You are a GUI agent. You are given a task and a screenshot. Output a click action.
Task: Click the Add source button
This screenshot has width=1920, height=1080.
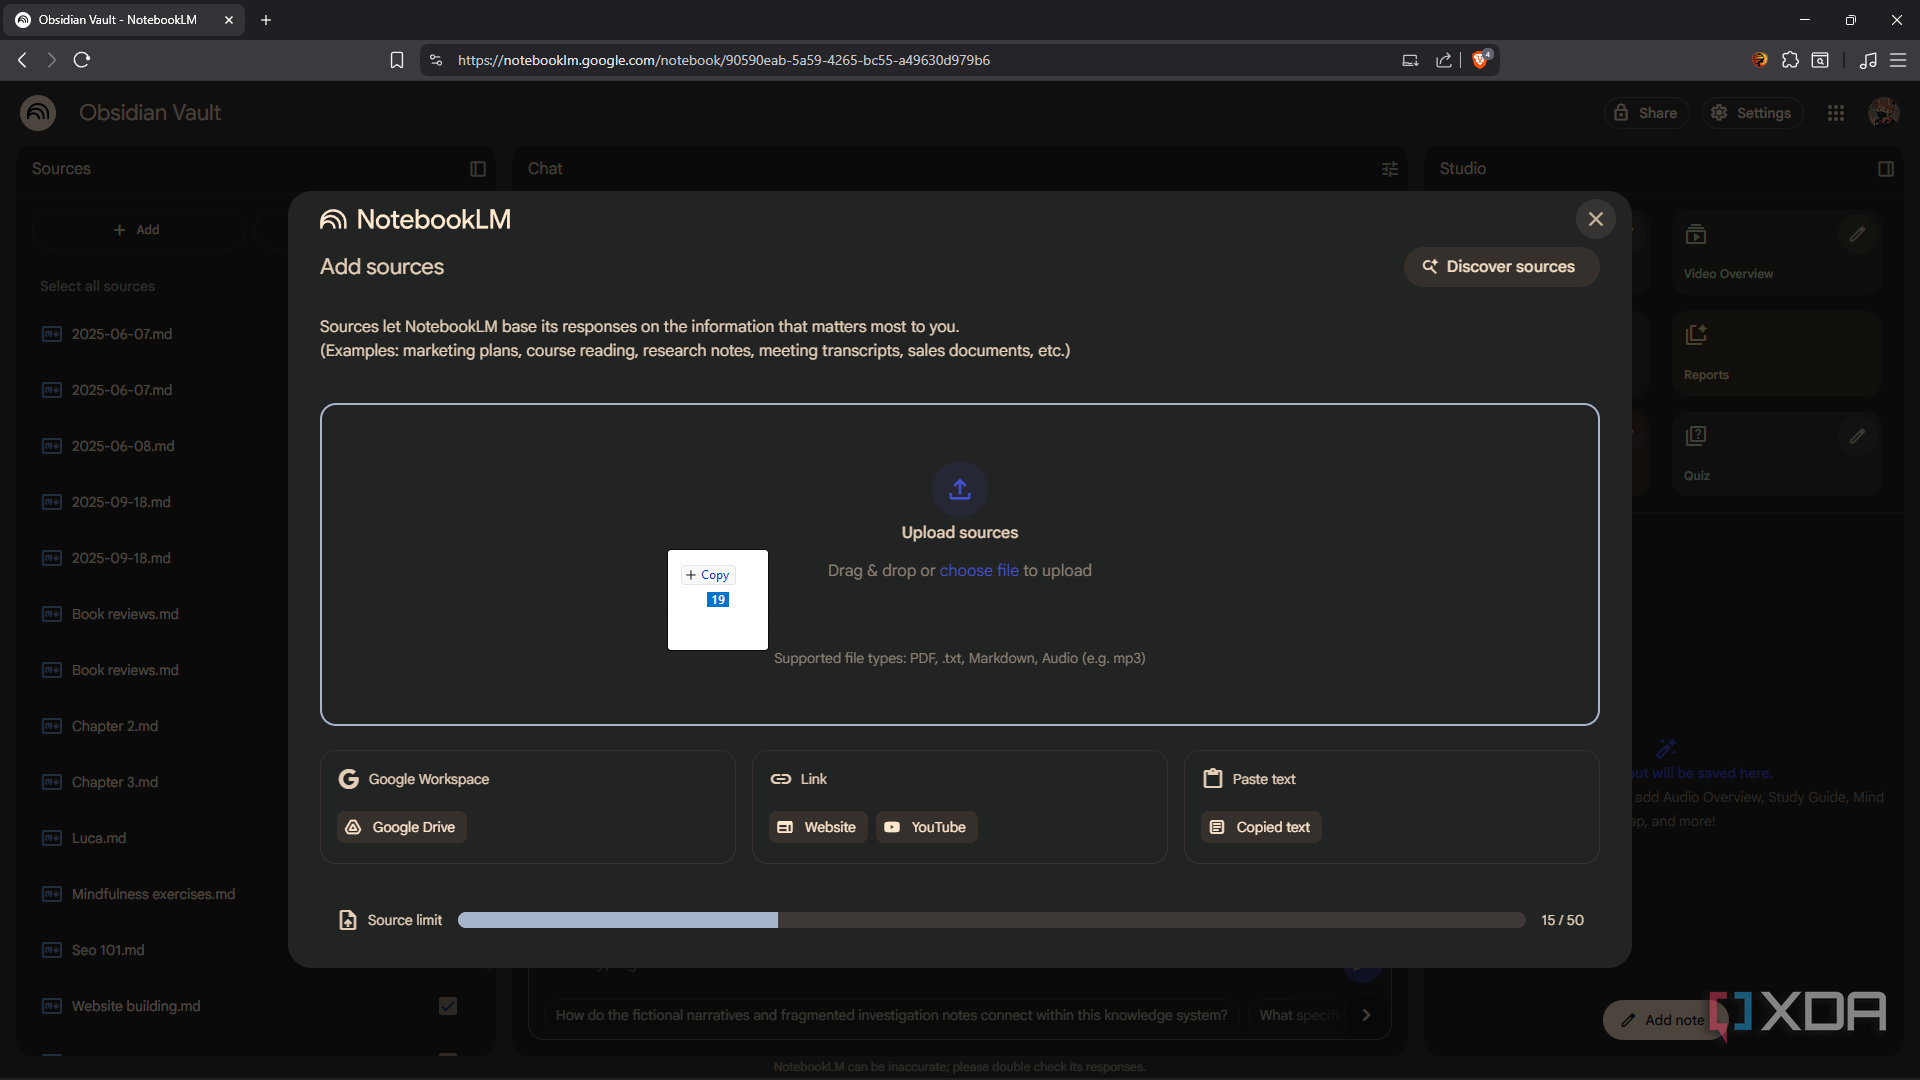click(x=137, y=230)
